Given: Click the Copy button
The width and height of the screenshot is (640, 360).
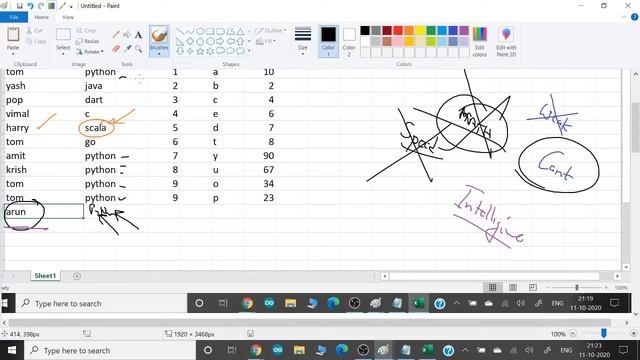Looking at the screenshot, I should pyautogui.click(x=36, y=41).
